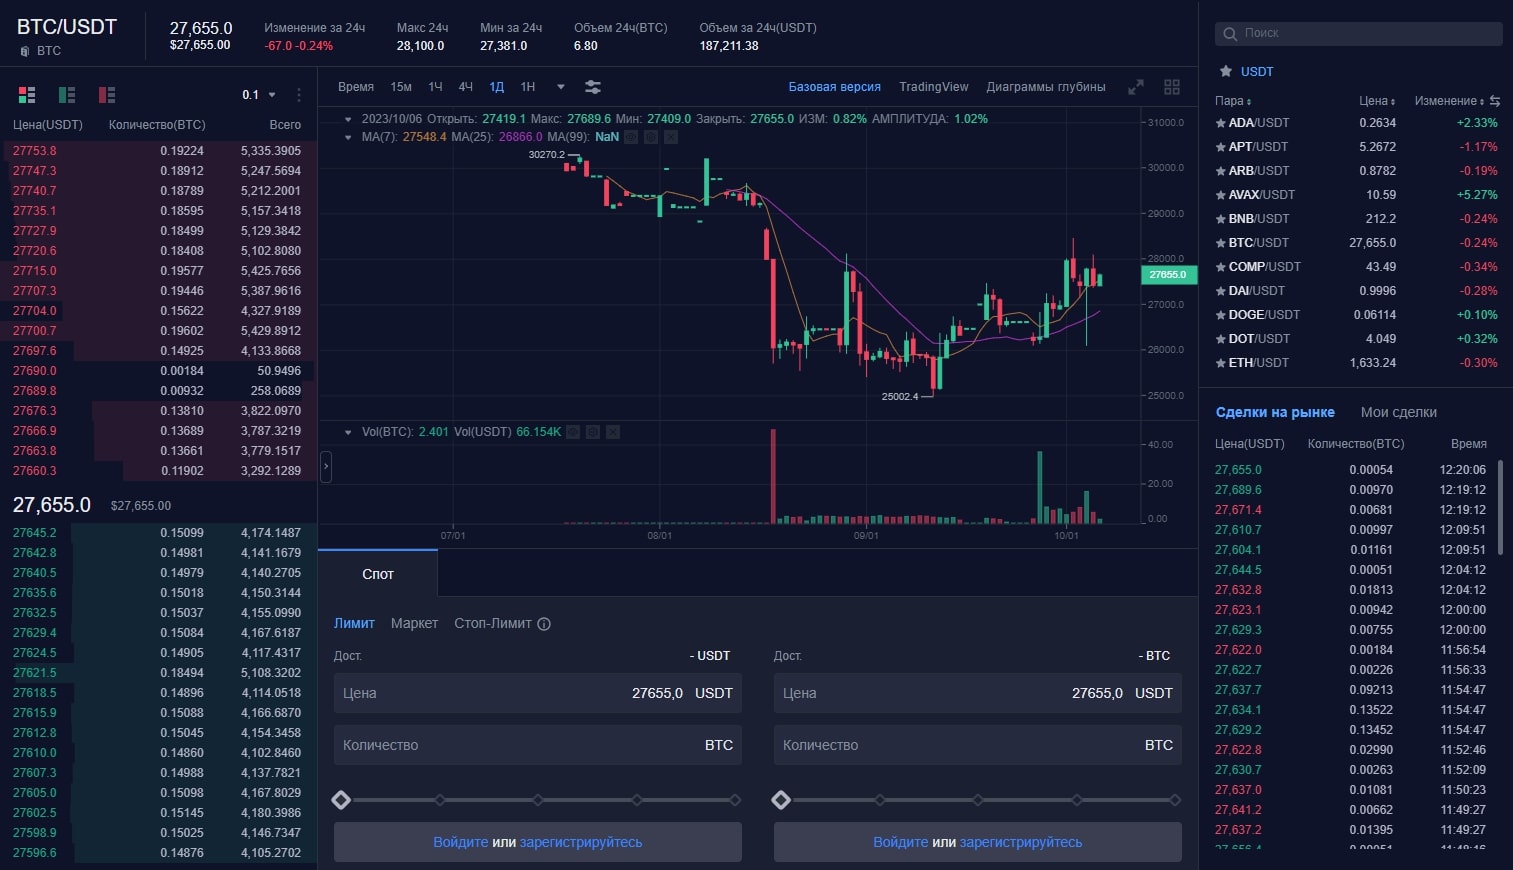
Task: Sort pairs by Изменение column
Action: [1449, 101]
